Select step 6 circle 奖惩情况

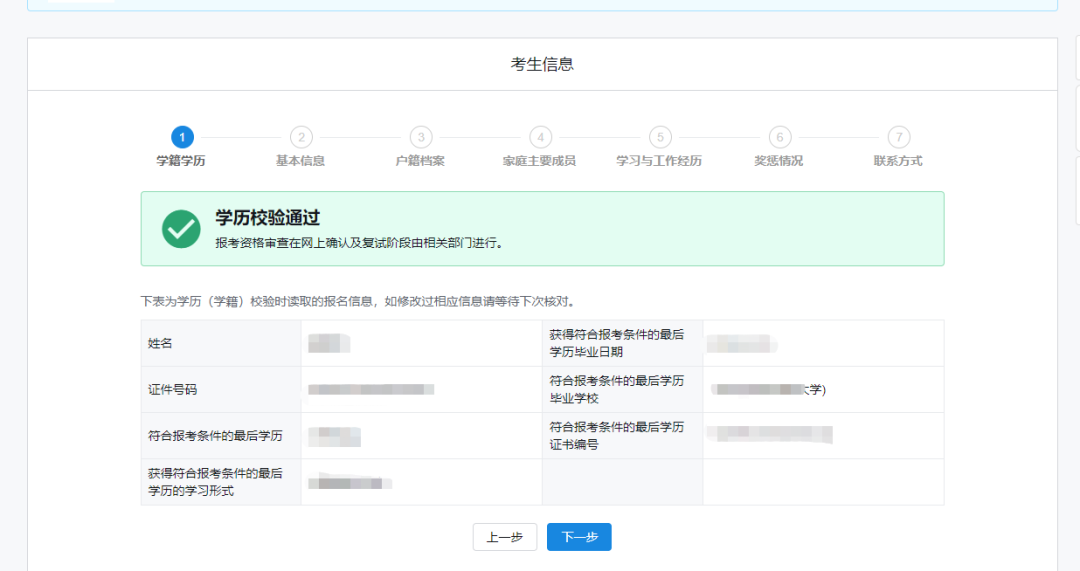(x=780, y=137)
